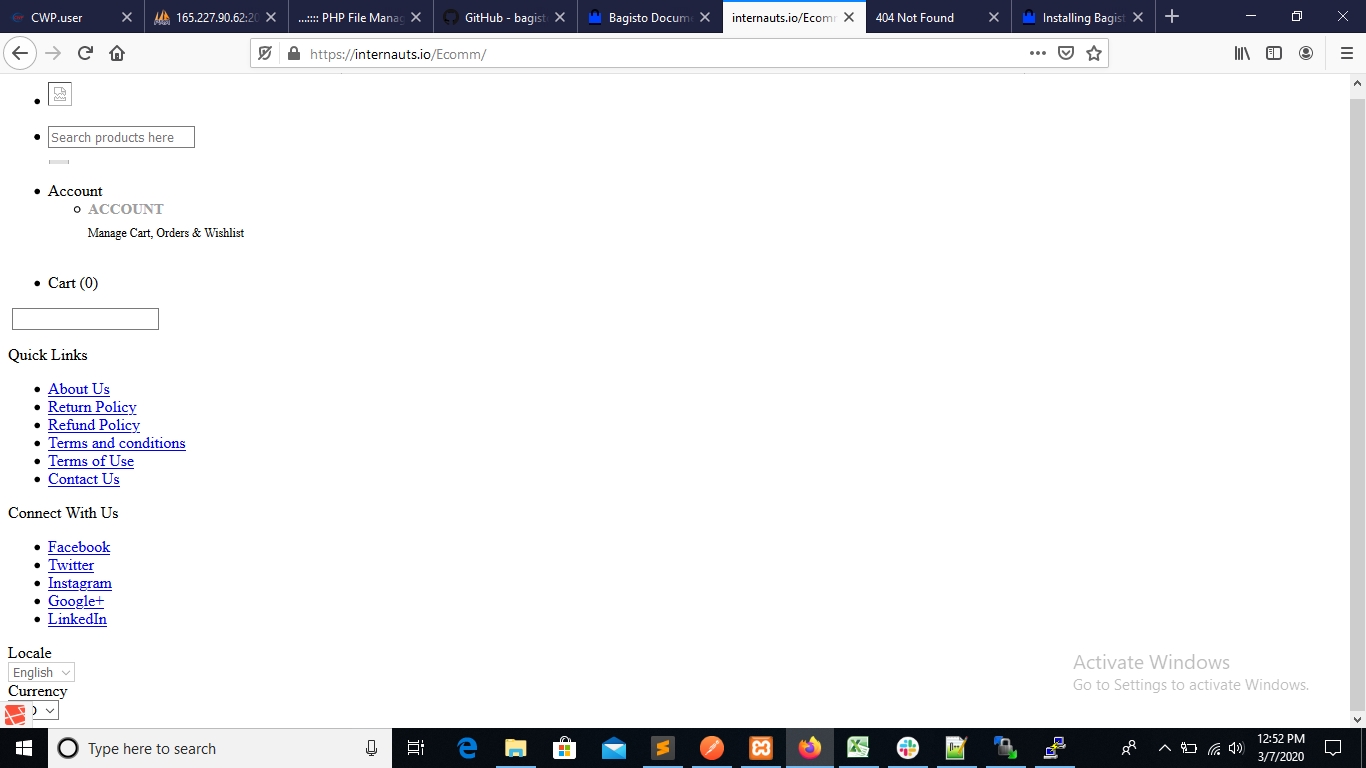The width and height of the screenshot is (1366, 768).
Task: Open the Twitter link
Action: 71,565
